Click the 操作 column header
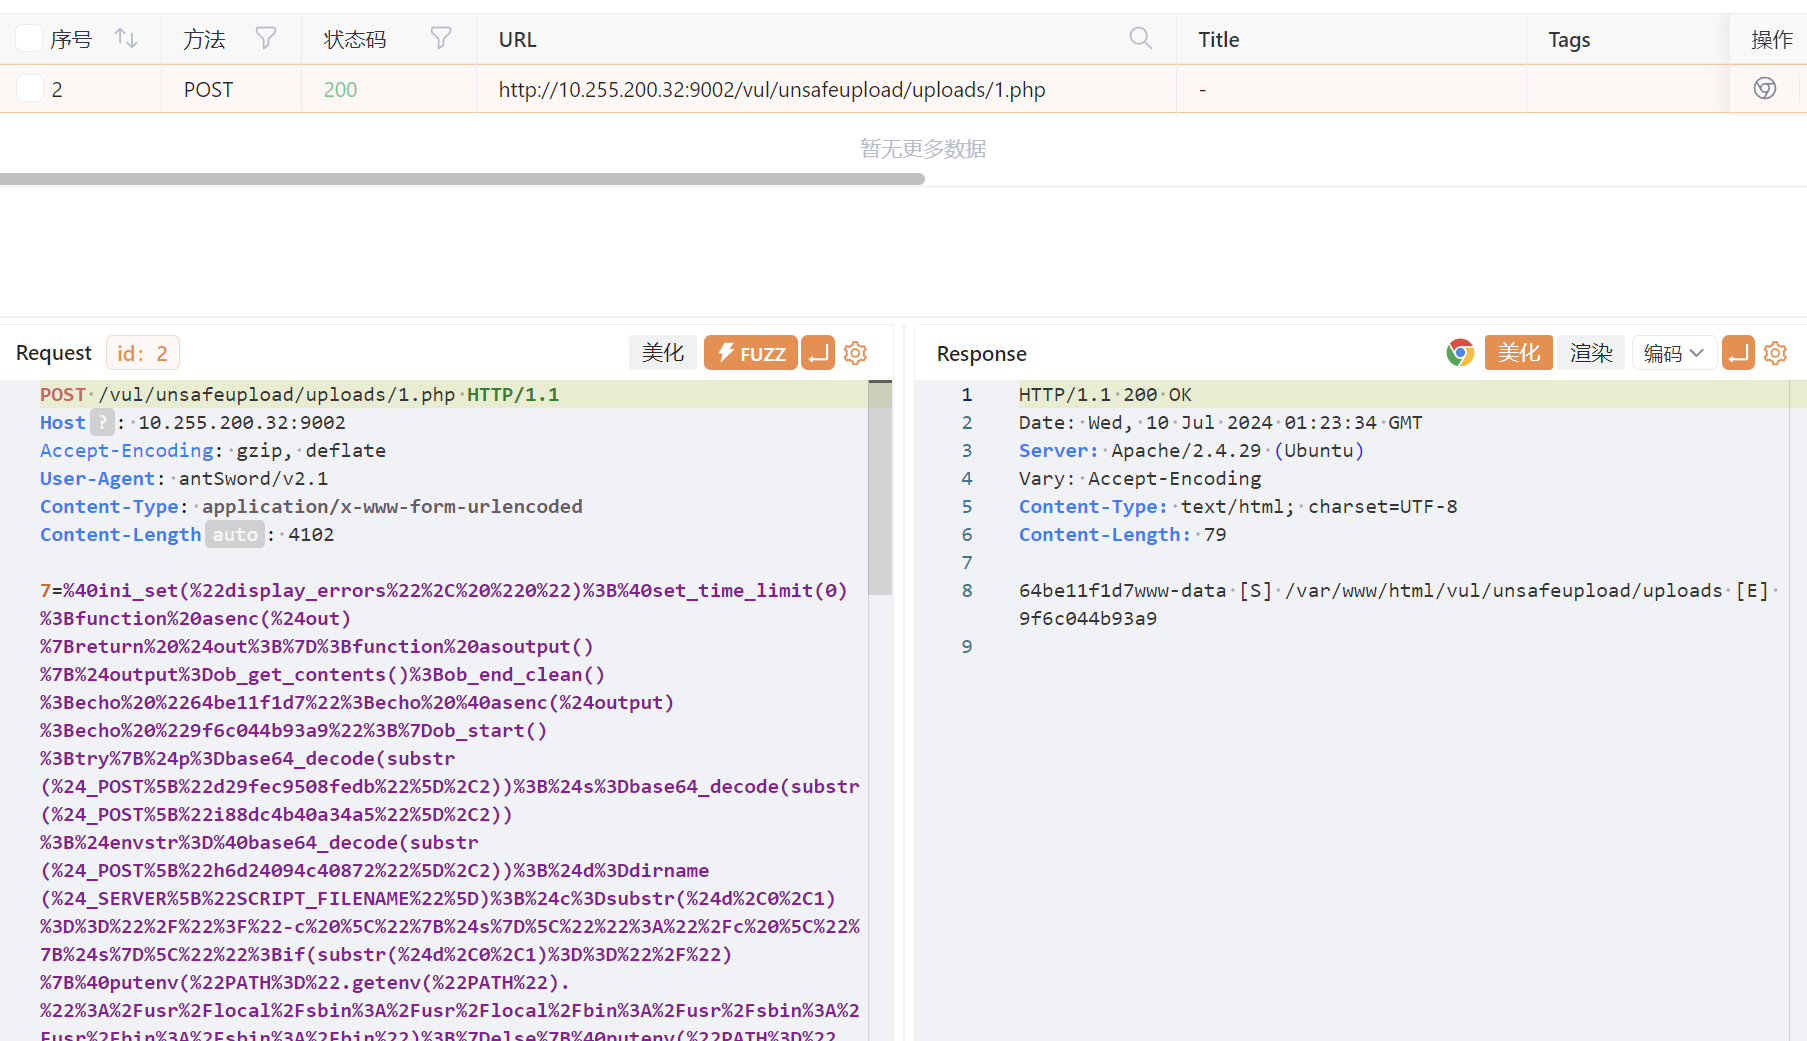This screenshot has height=1041, width=1807. click(x=1772, y=39)
